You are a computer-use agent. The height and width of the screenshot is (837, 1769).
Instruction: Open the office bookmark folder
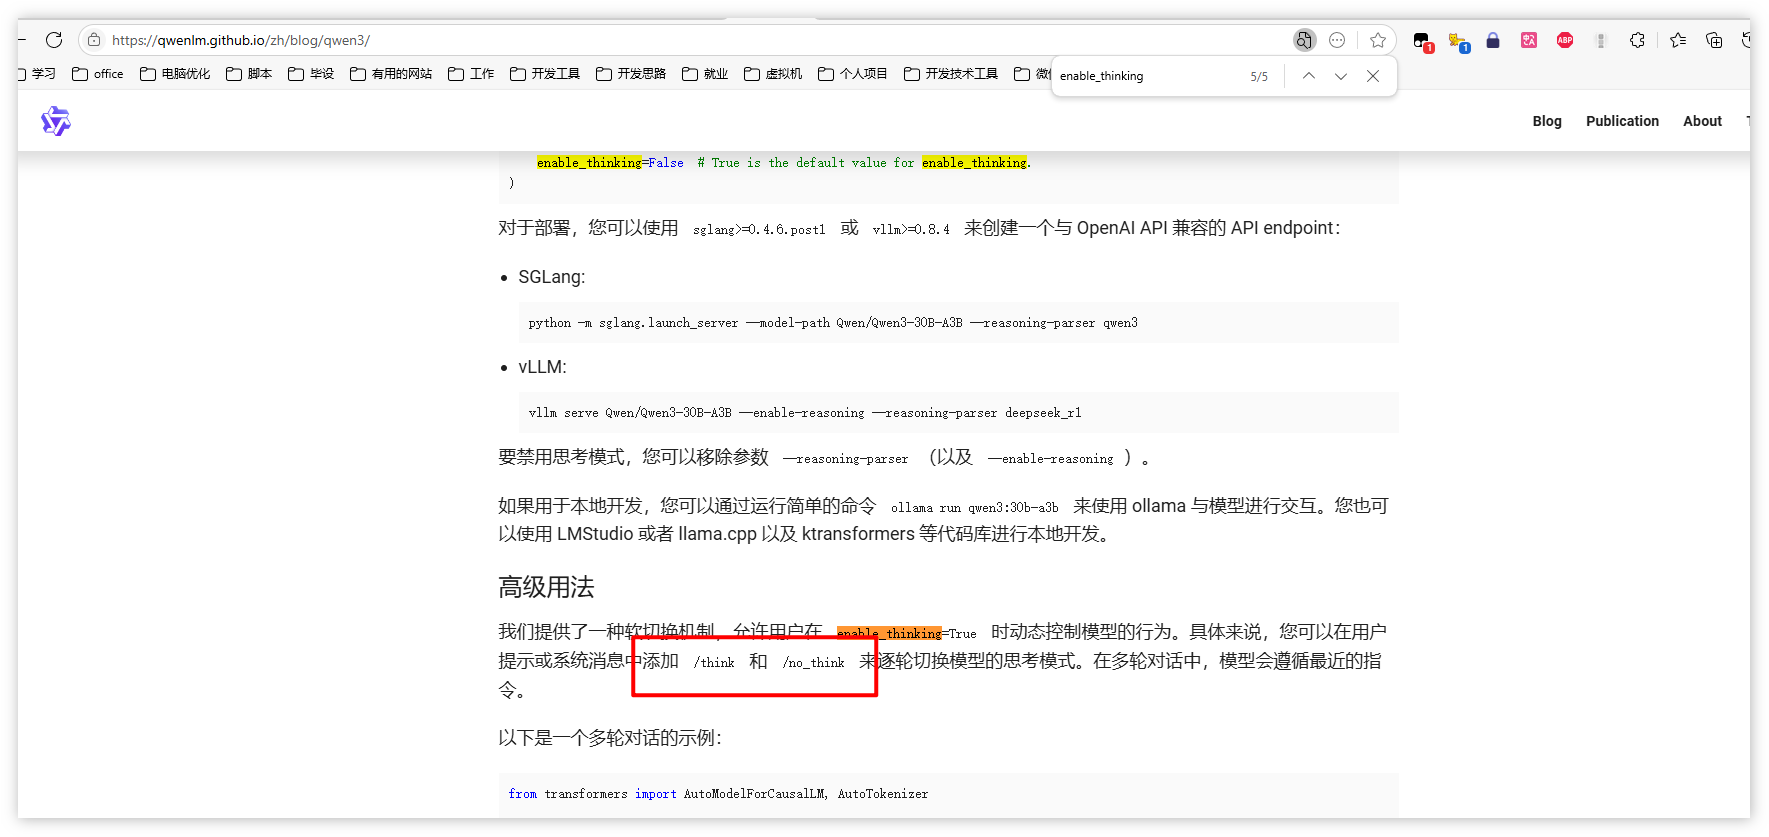pos(98,74)
